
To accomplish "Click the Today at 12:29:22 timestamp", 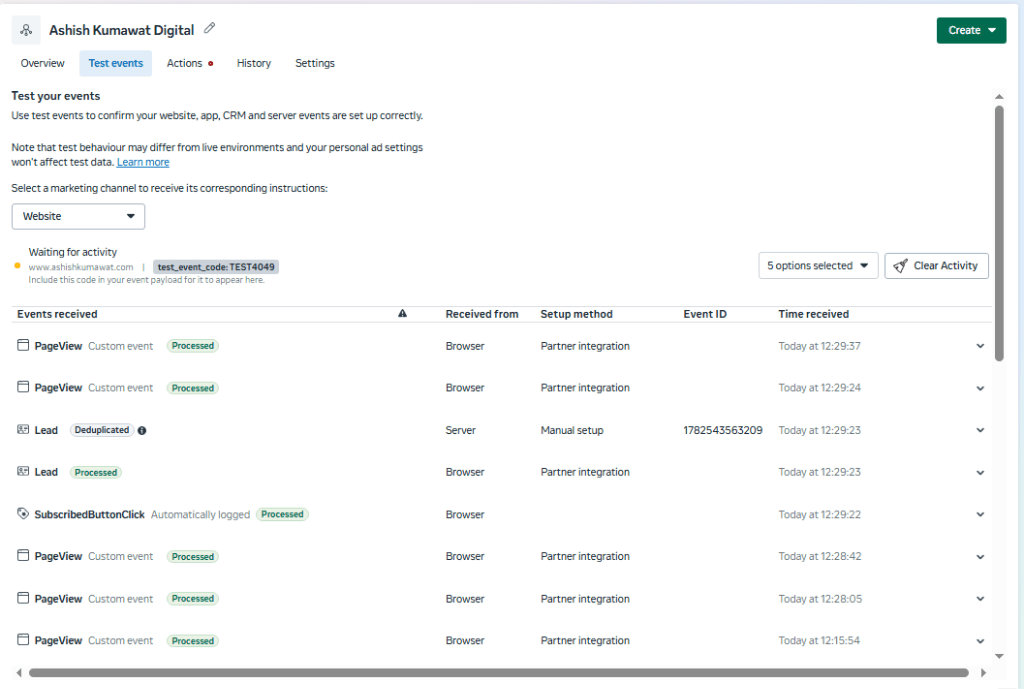I will point(820,515).
